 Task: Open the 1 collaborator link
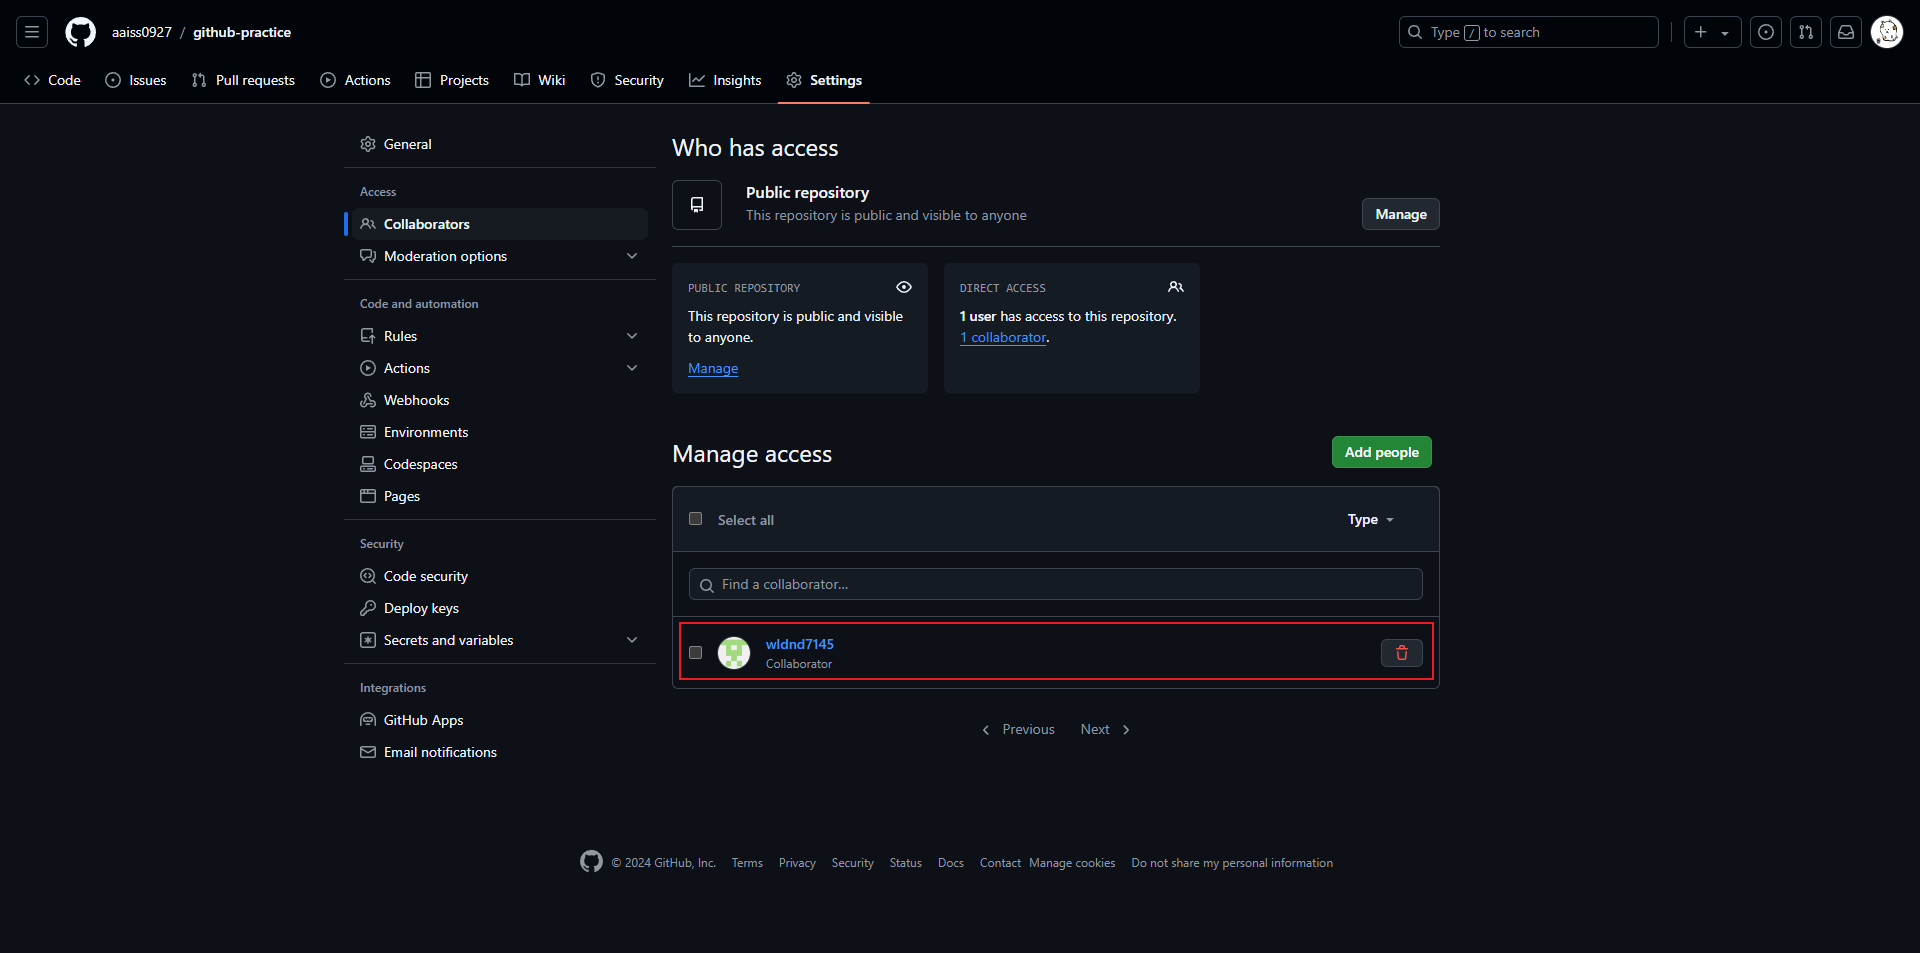[x=1003, y=337]
